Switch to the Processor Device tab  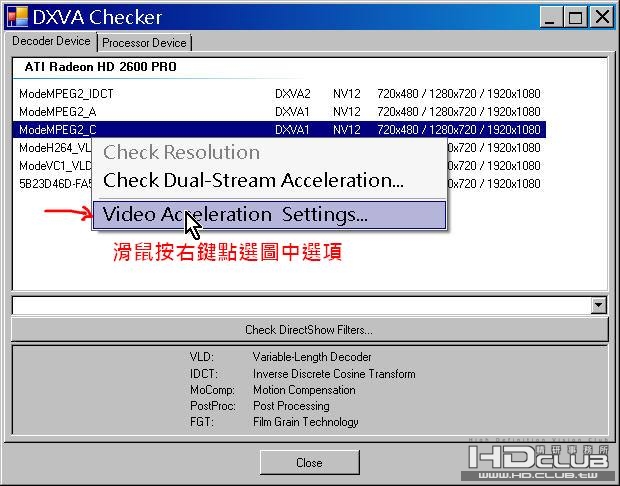click(144, 43)
